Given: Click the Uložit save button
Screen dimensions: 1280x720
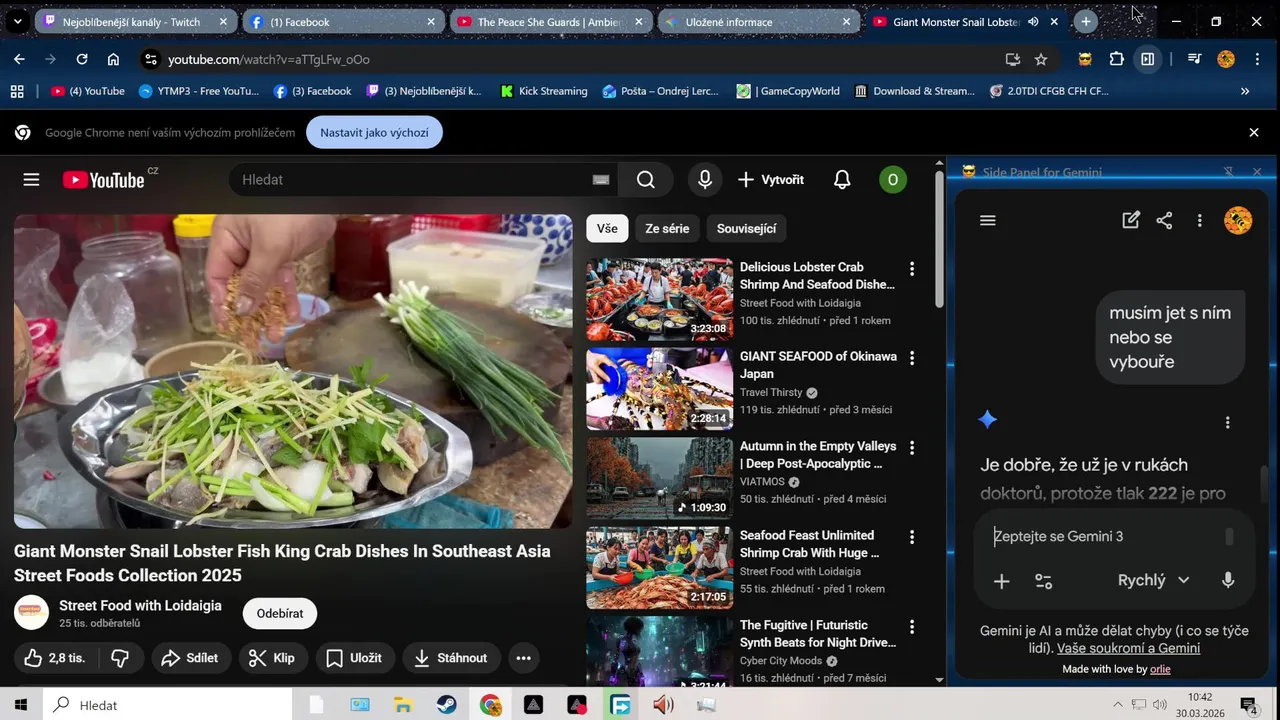Looking at the screenshot, I should pos(355,658).
